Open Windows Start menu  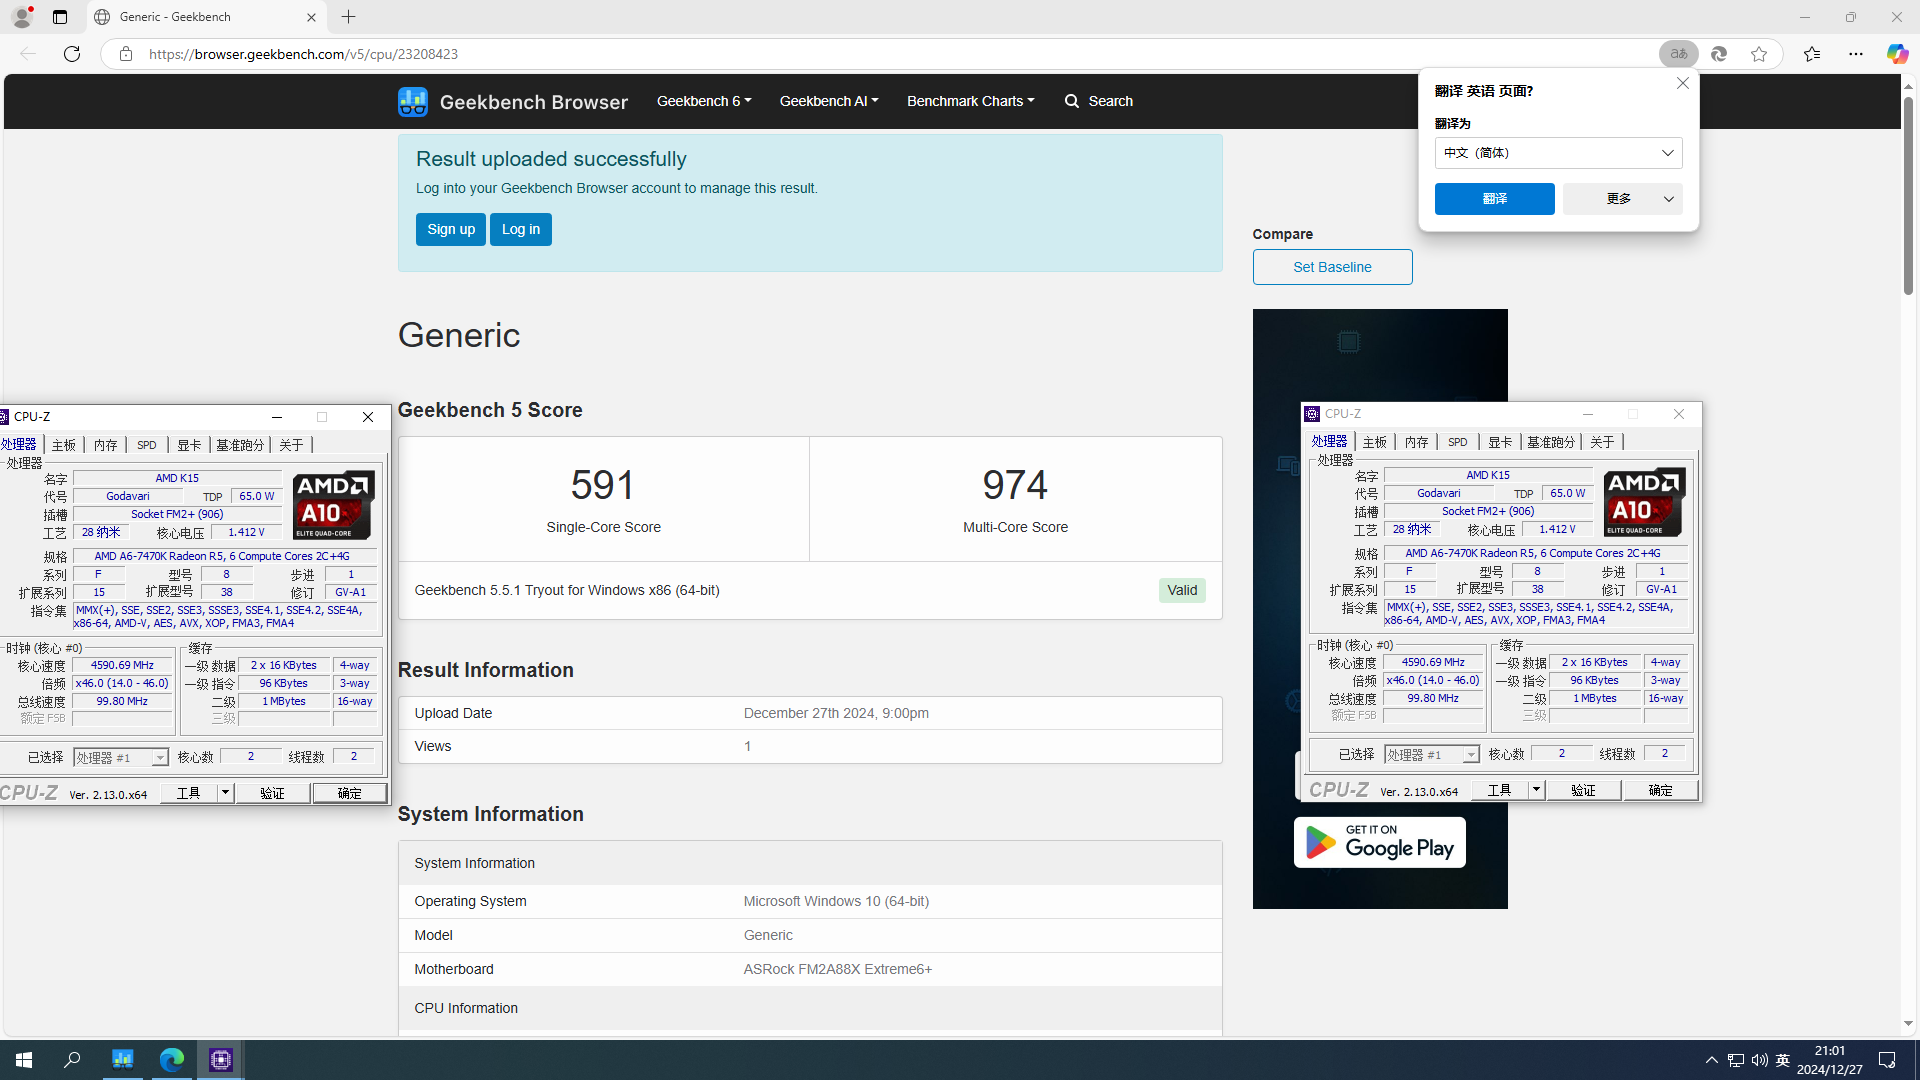[24, 1060]
